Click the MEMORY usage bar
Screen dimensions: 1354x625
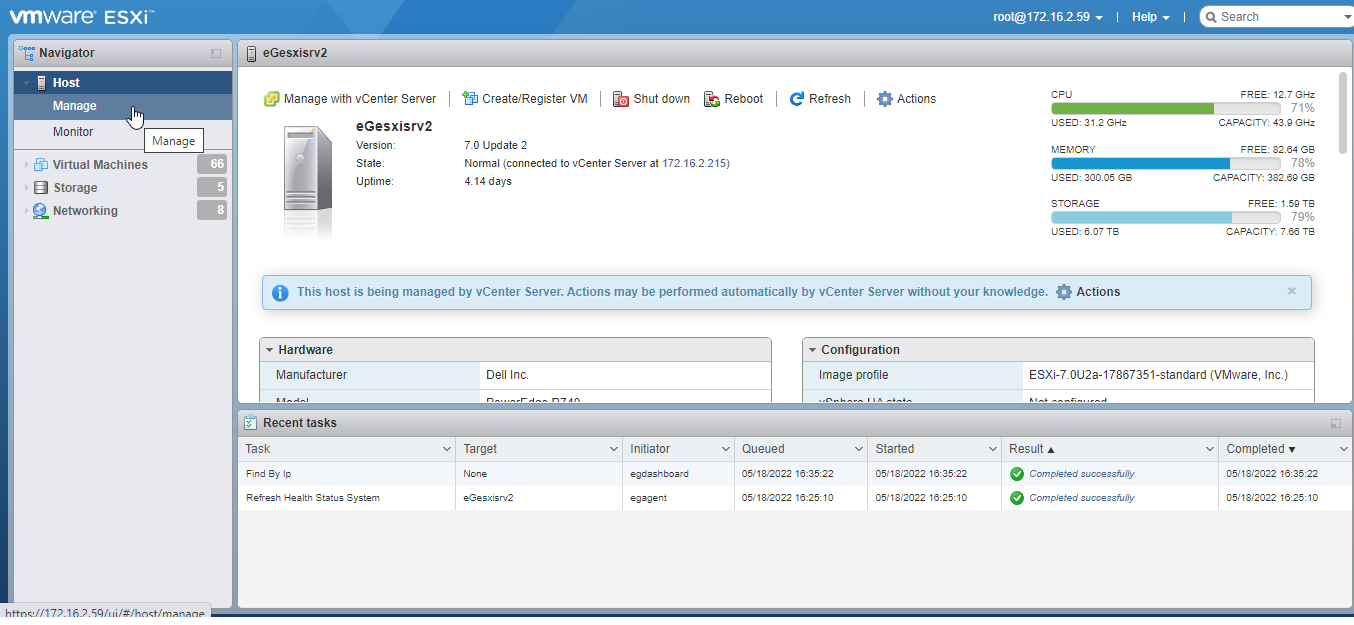pos(1166,163)
